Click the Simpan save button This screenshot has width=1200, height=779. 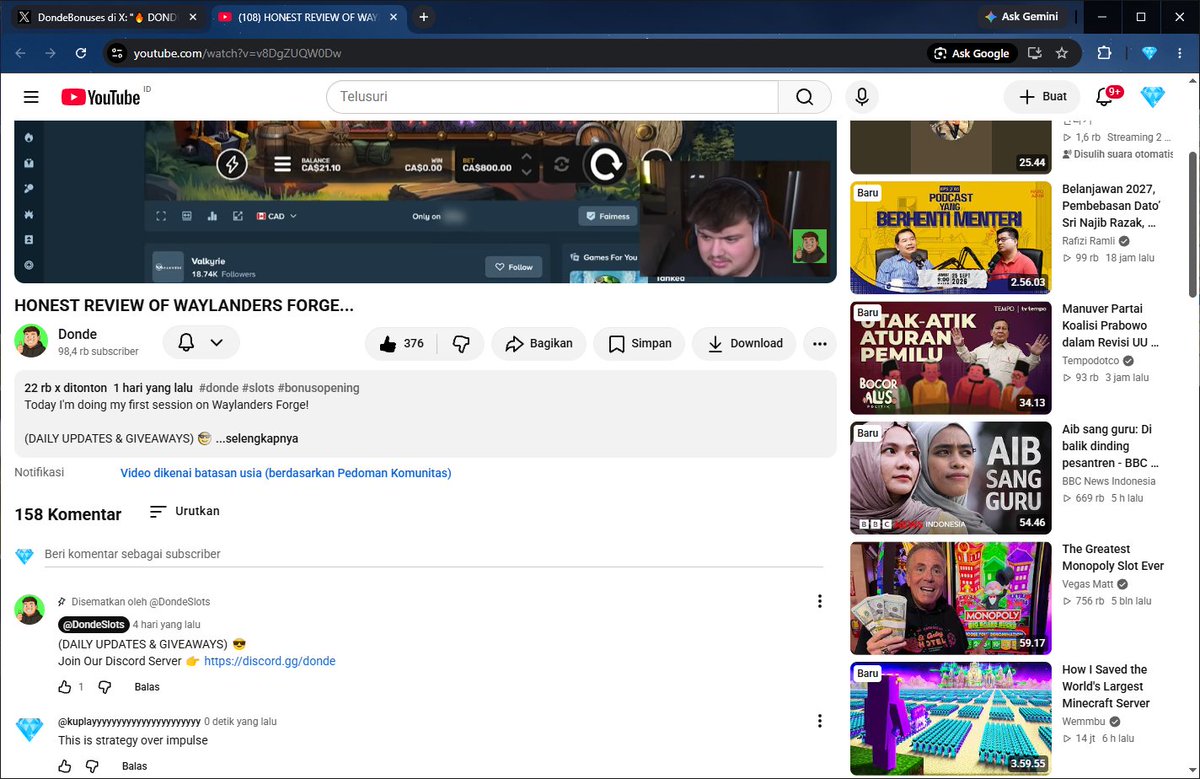tap(640, 343)
